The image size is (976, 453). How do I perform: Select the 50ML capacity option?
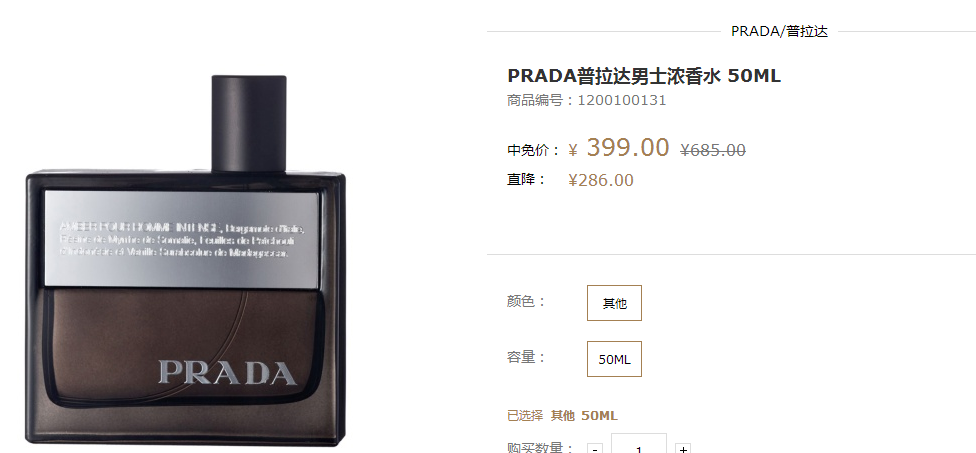coord(614,359)
